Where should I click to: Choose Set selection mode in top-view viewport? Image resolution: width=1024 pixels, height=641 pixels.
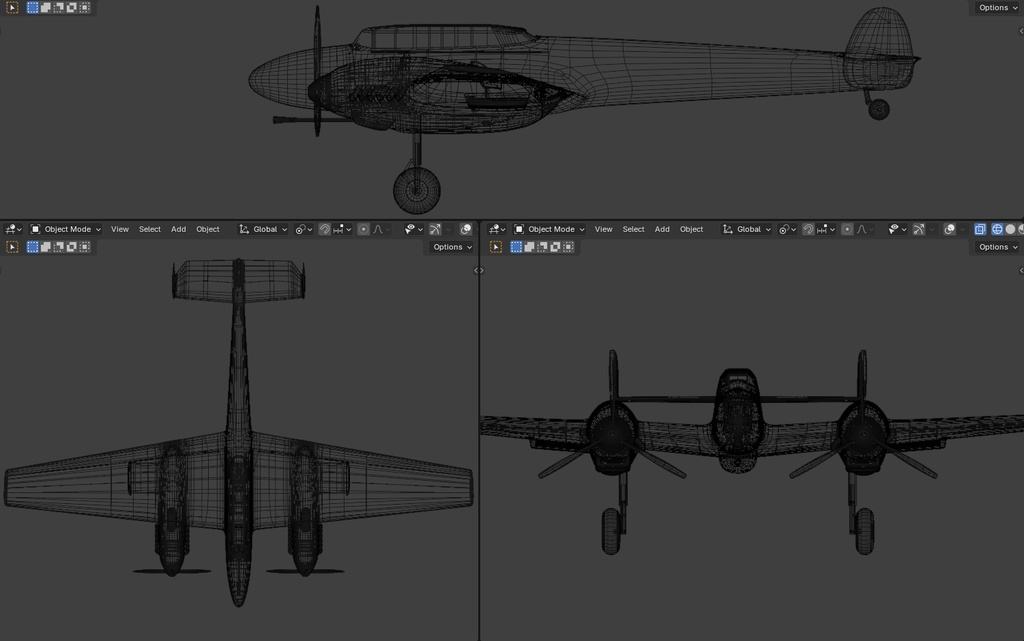tap(33, 247)
